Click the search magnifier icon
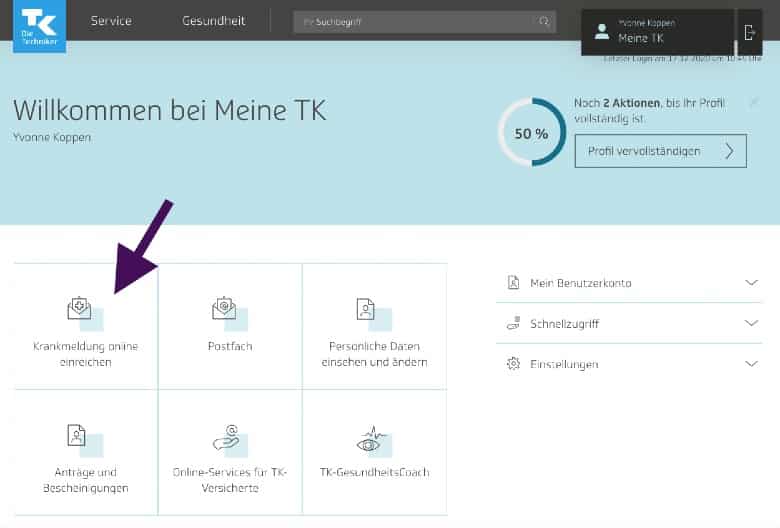 543,21
